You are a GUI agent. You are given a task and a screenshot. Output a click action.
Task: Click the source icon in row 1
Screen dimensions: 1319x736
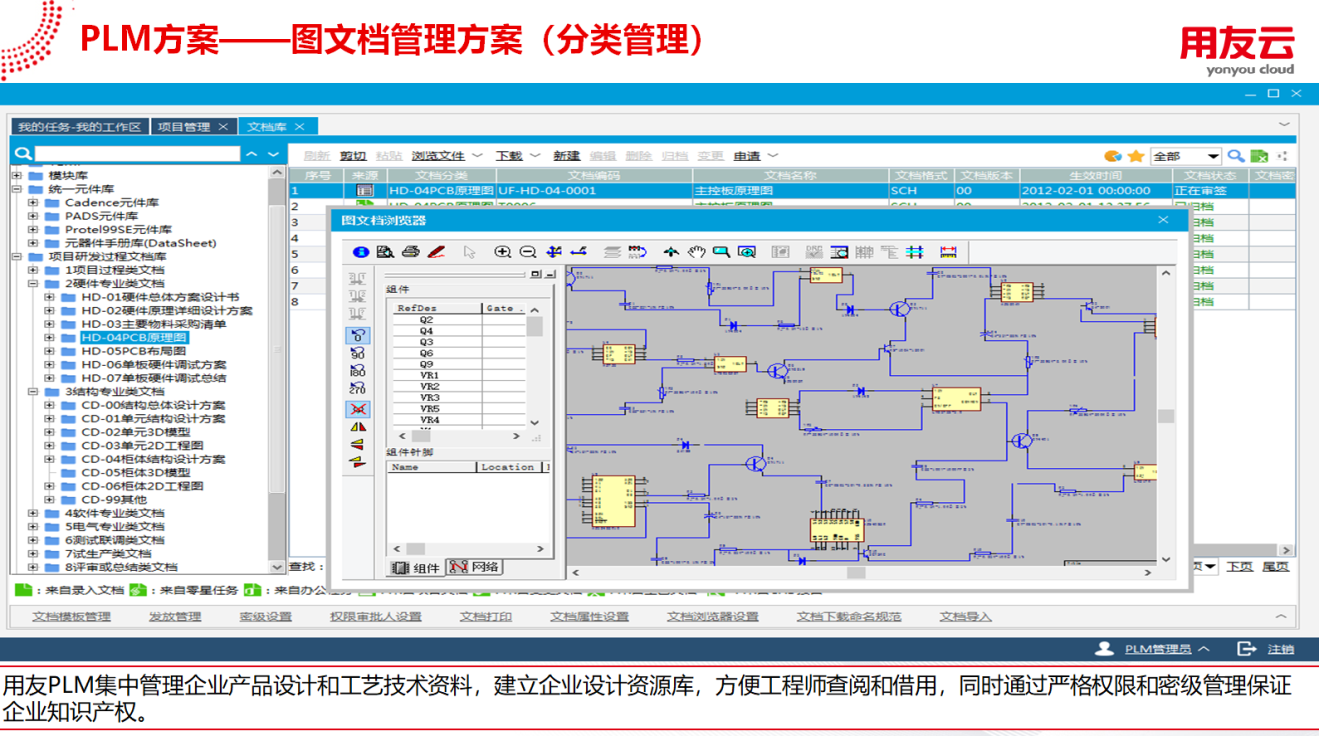(364, 190)
